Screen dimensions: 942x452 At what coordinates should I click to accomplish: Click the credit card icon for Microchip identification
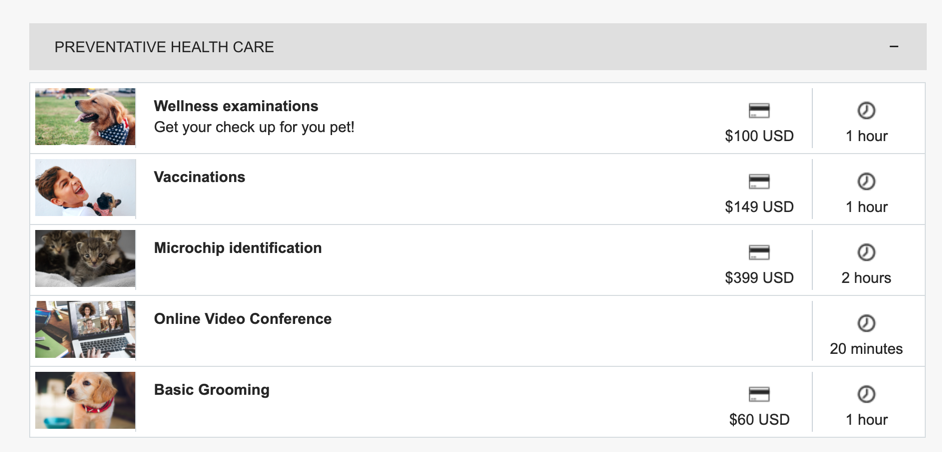click(x=759, y=252)
